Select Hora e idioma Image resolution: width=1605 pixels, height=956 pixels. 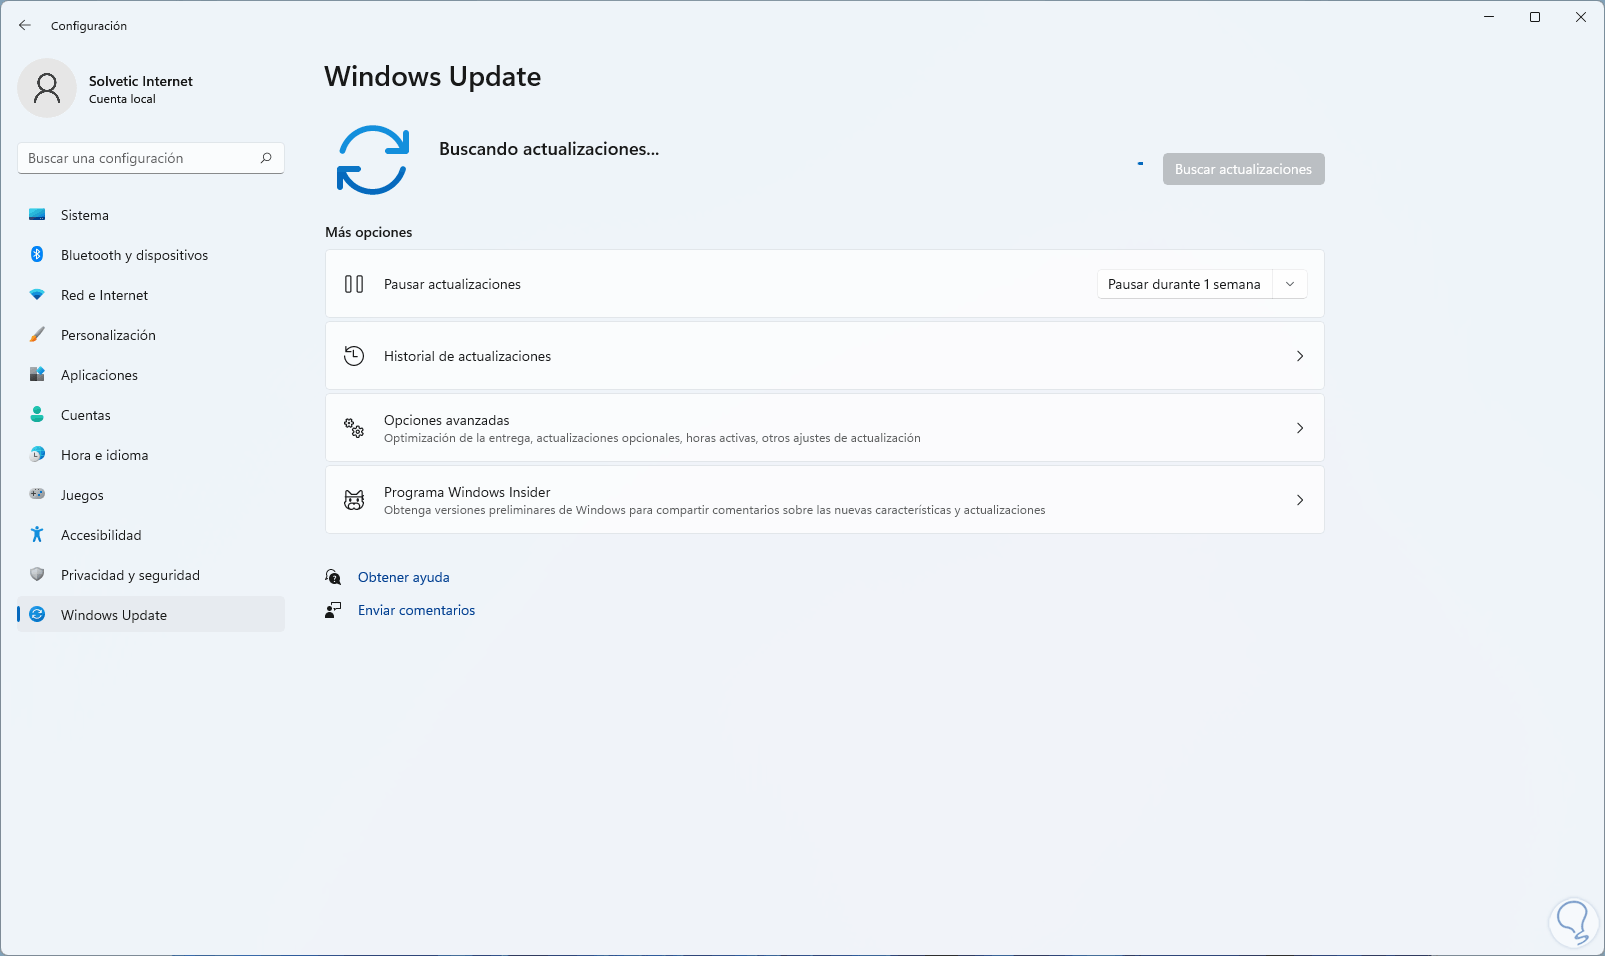click(x=151, y=455)
